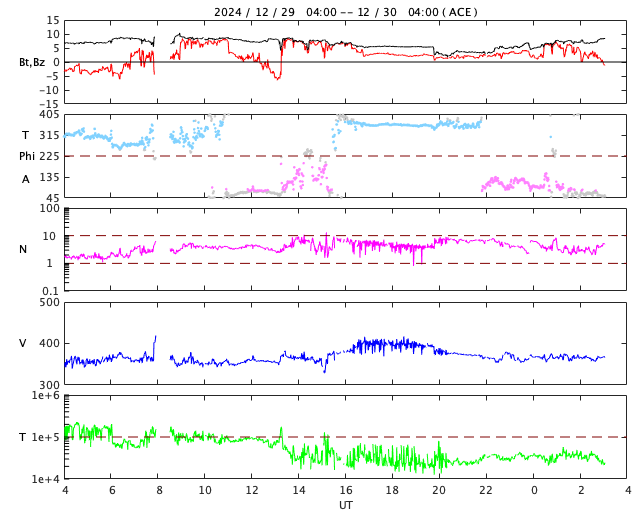The width and height of the screenshot is (640, 512).
Task: Click the '1e+6' temperature tick label
Action: pos(45,395)
